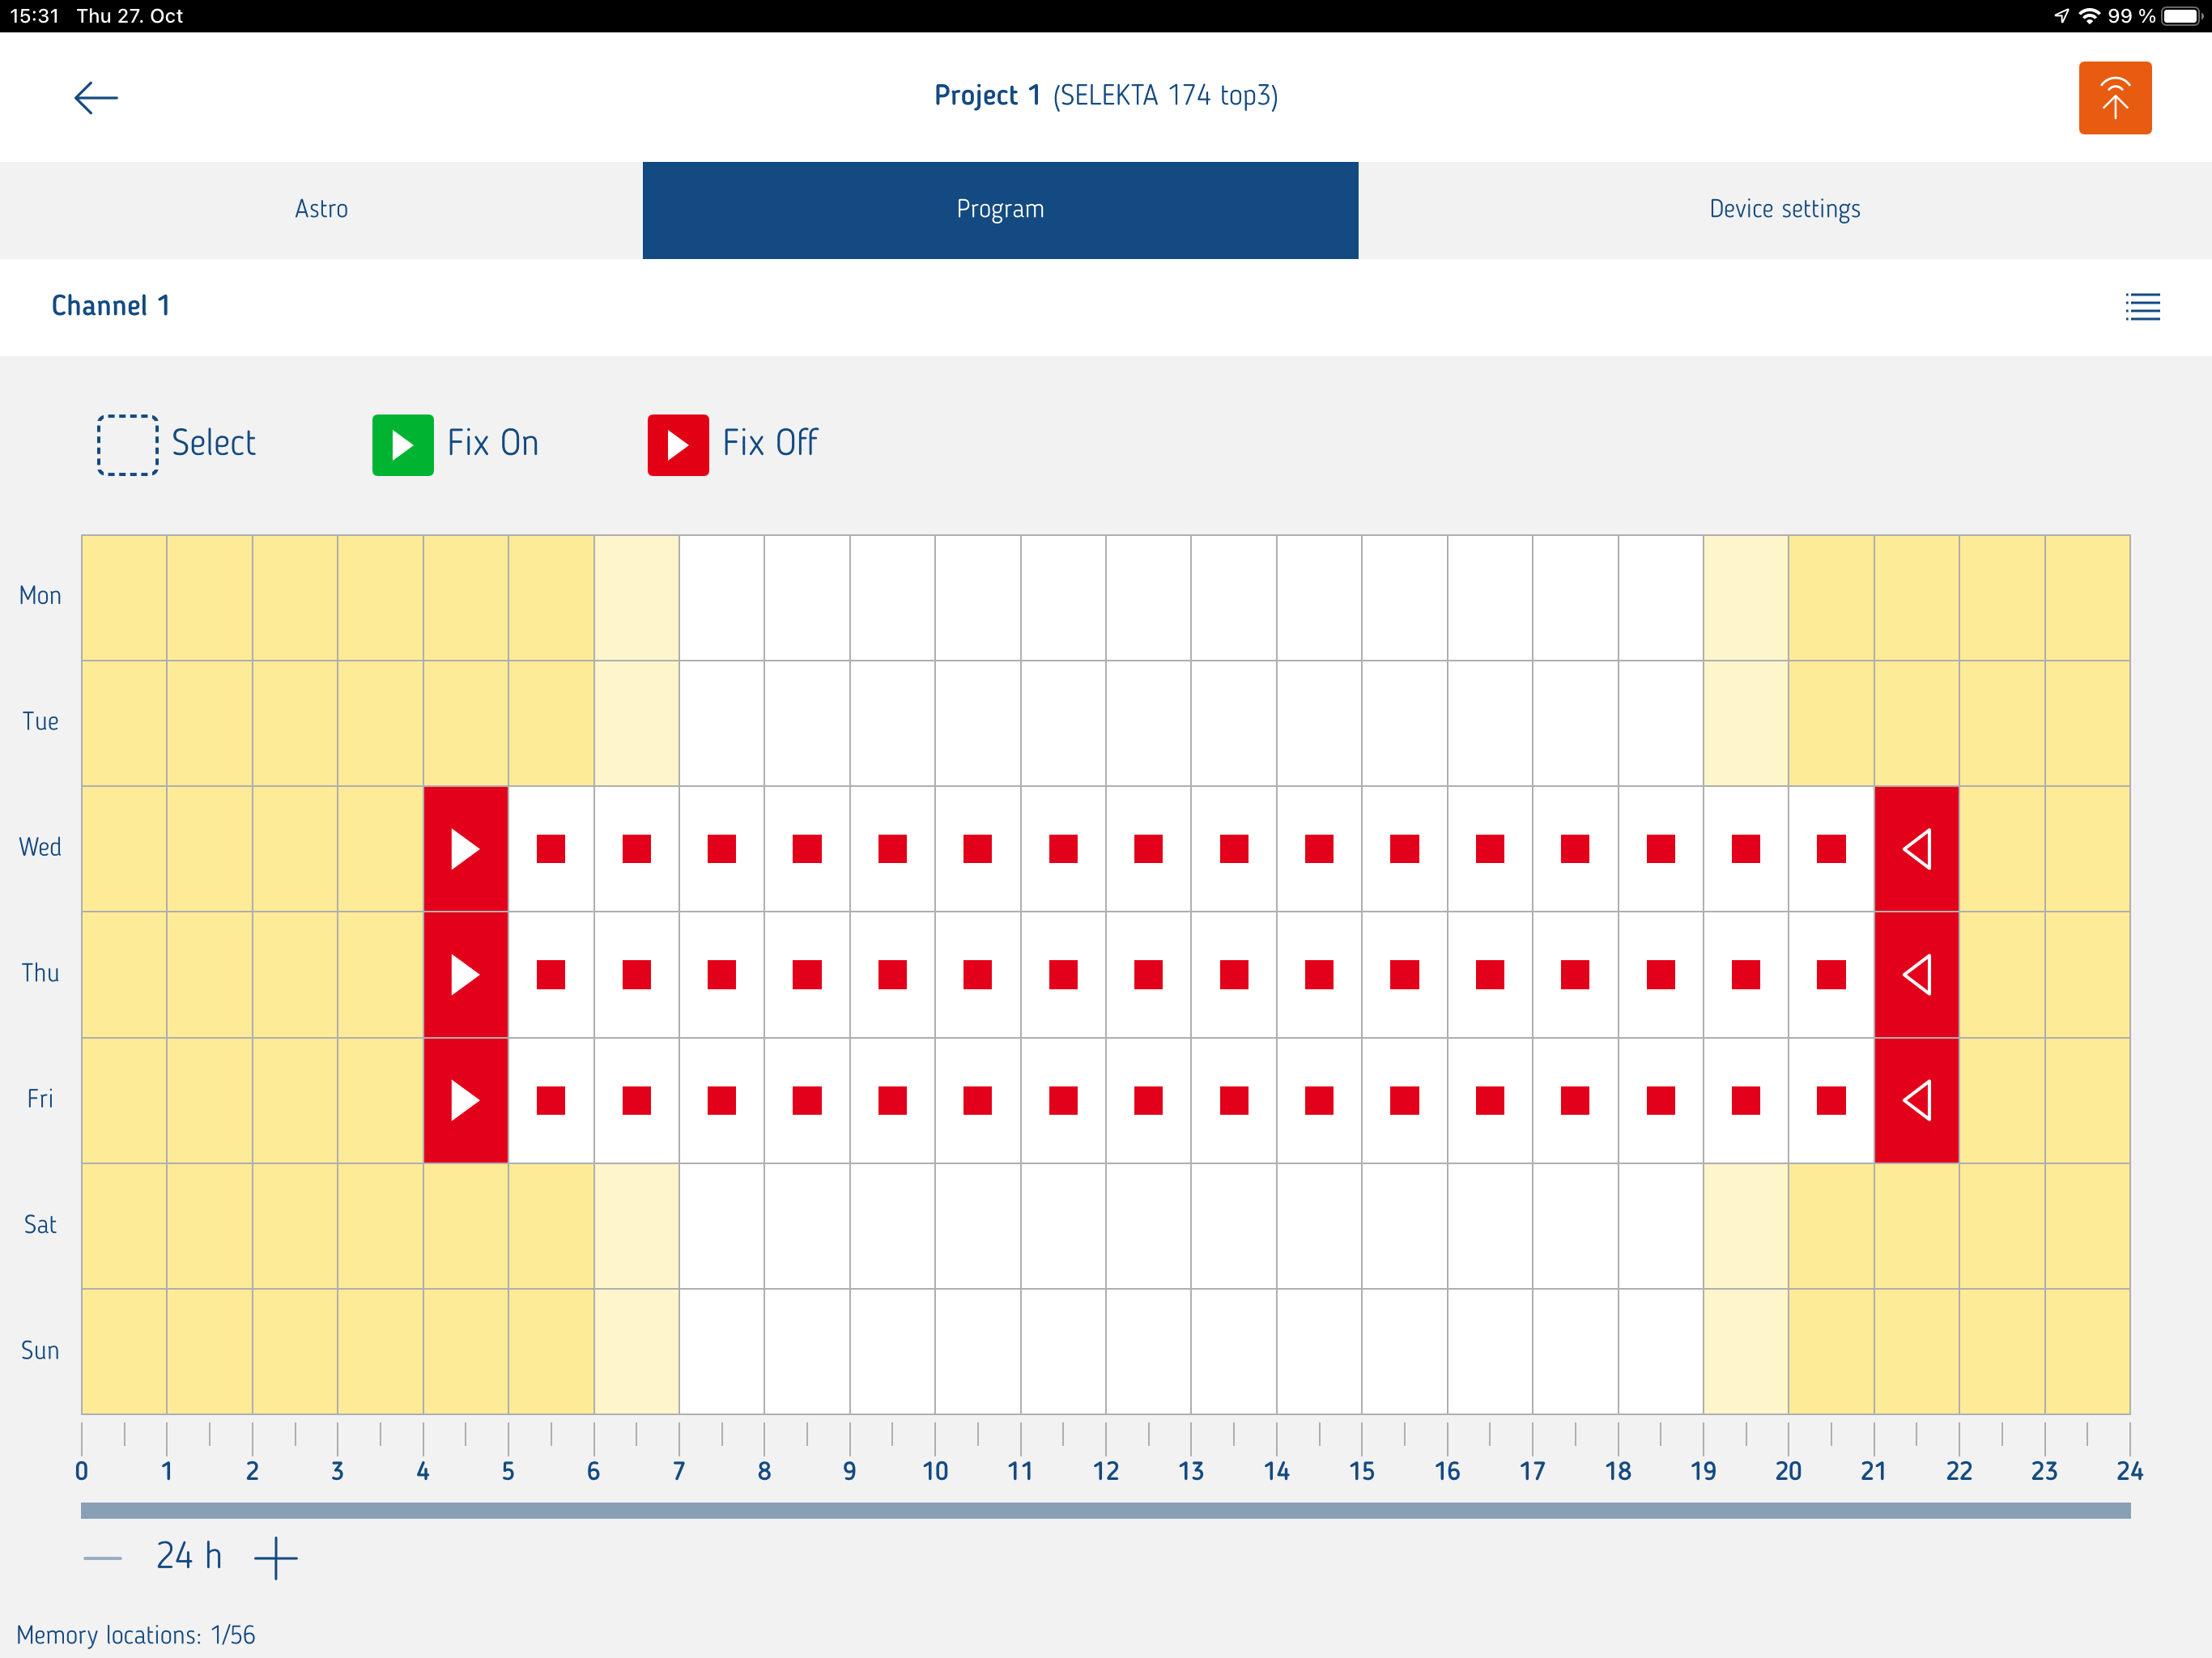Select the Program tab
Screen dimensions: 2212x1658
pos(1000,209)
